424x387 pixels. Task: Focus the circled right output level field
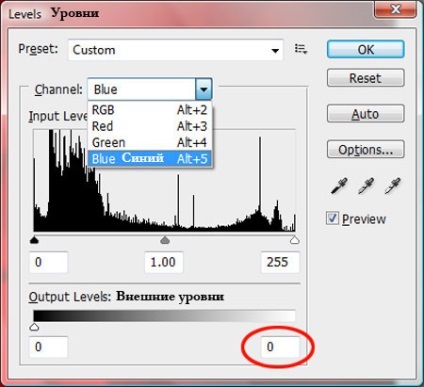280,347
